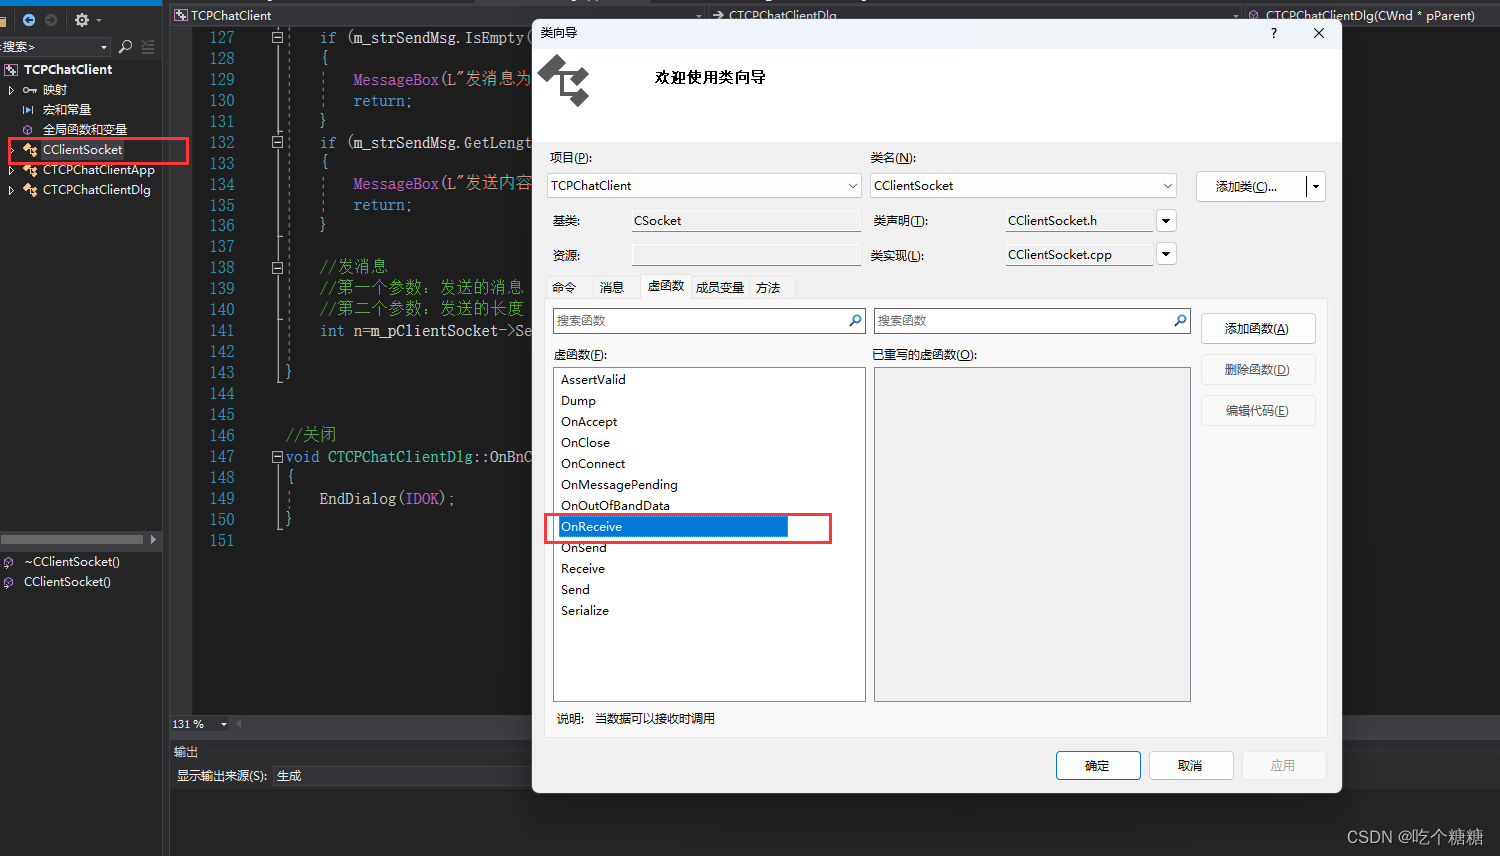Open the 类名 class name dropdown
The height and width of the screenshot is (856, 1500).
click(x=1167, y=186)
